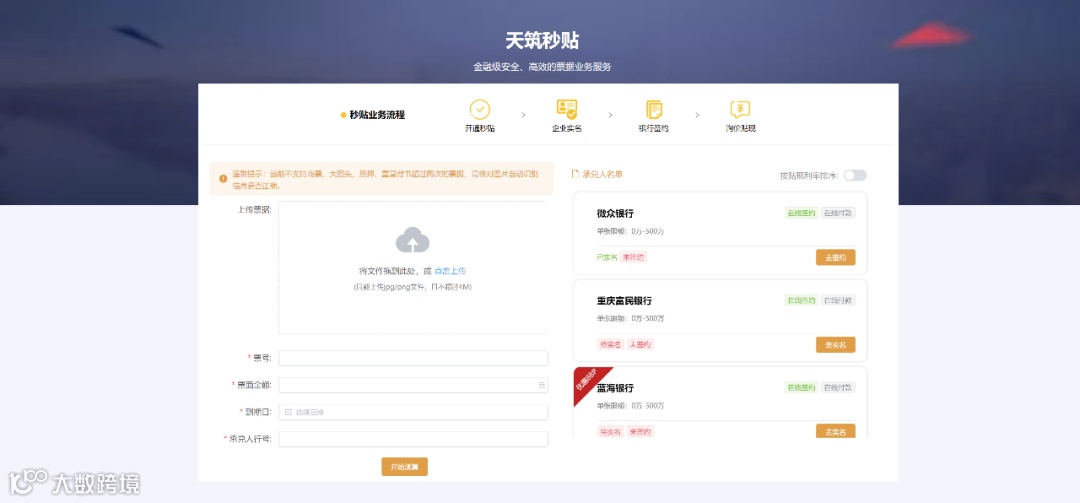Focus the 承兑人行号 input field
Image resolution: width=1080 pixels, height=503 pixels.
tap(413, 439)
